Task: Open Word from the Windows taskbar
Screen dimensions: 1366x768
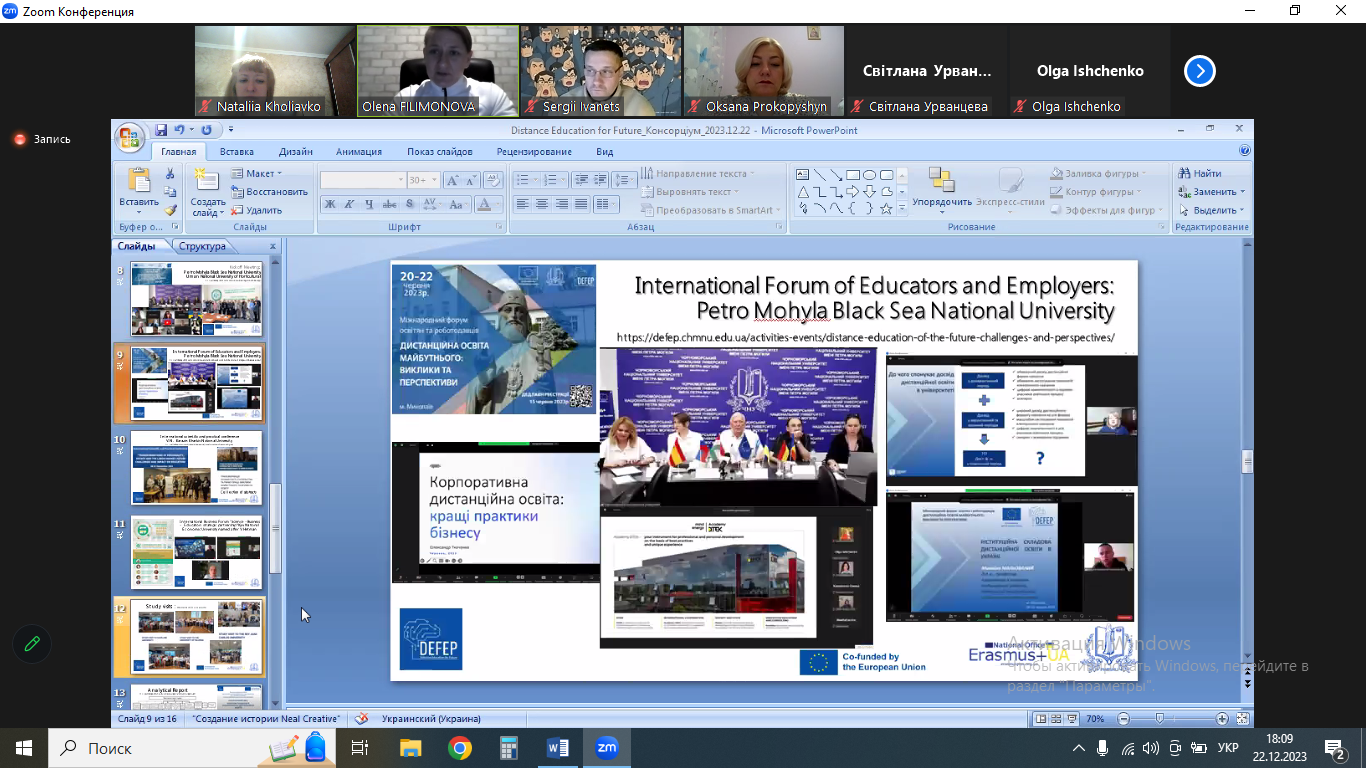Action: [x=557, y=747]
